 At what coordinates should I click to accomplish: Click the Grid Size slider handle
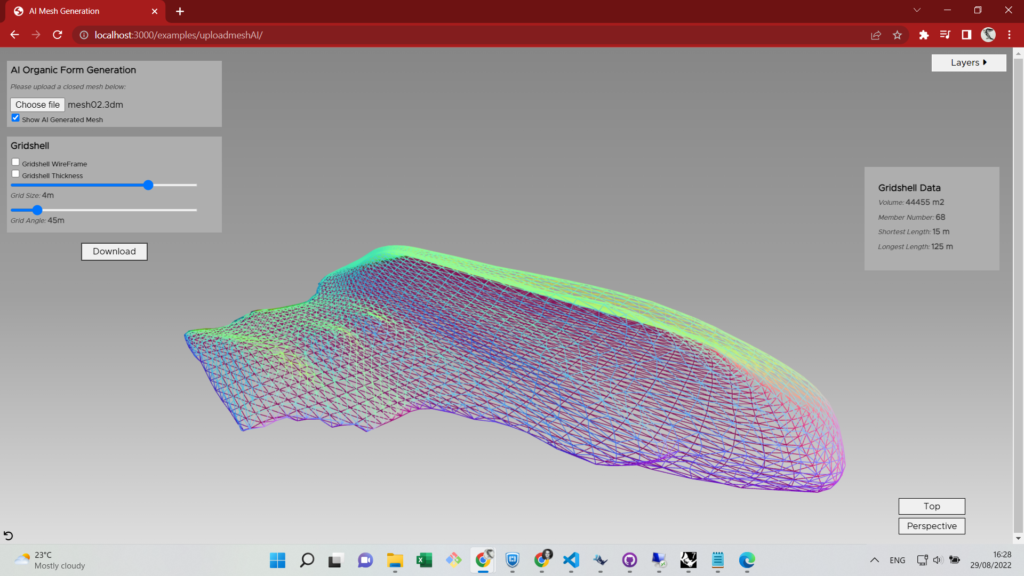click(148, 185)
